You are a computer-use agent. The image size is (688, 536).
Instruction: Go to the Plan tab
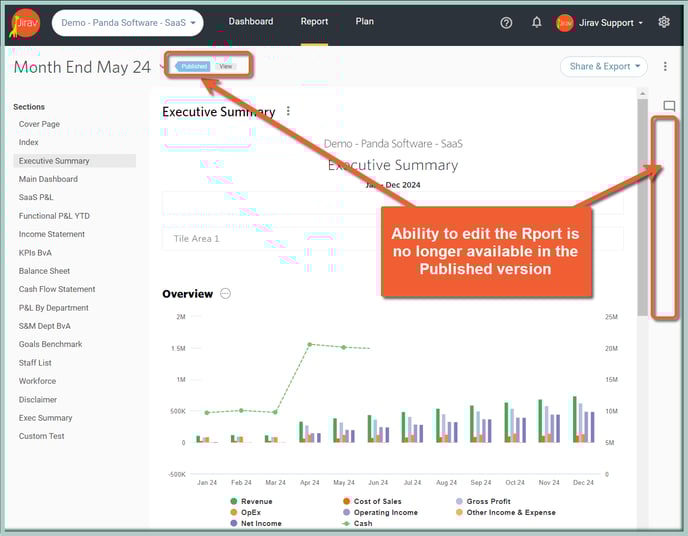coord(364,21)
